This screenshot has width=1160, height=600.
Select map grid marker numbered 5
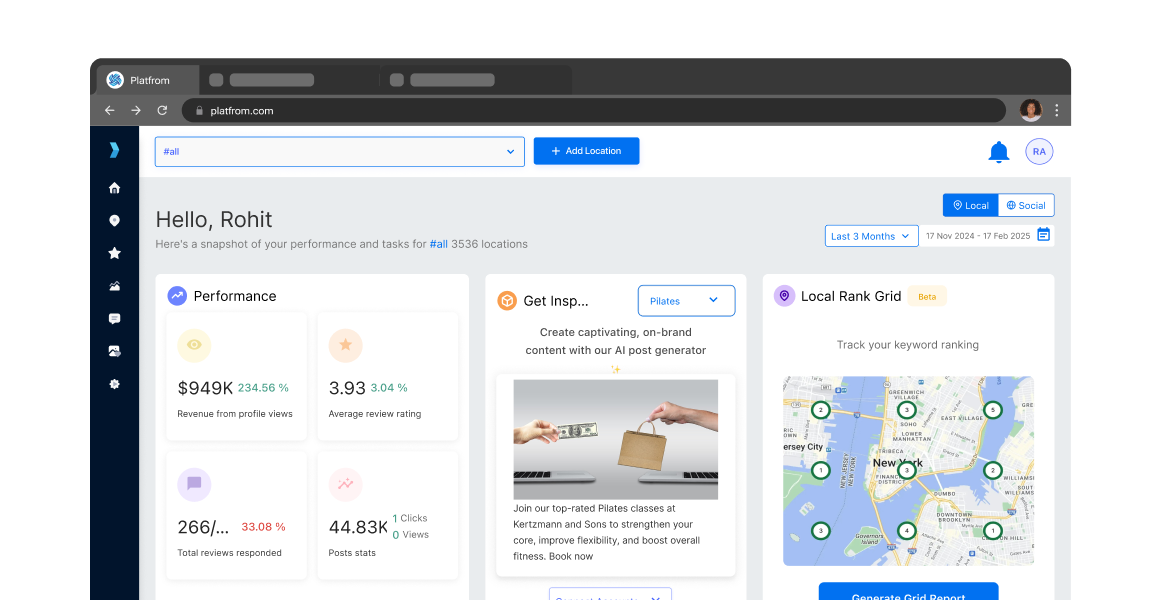[x=993, y=410]
